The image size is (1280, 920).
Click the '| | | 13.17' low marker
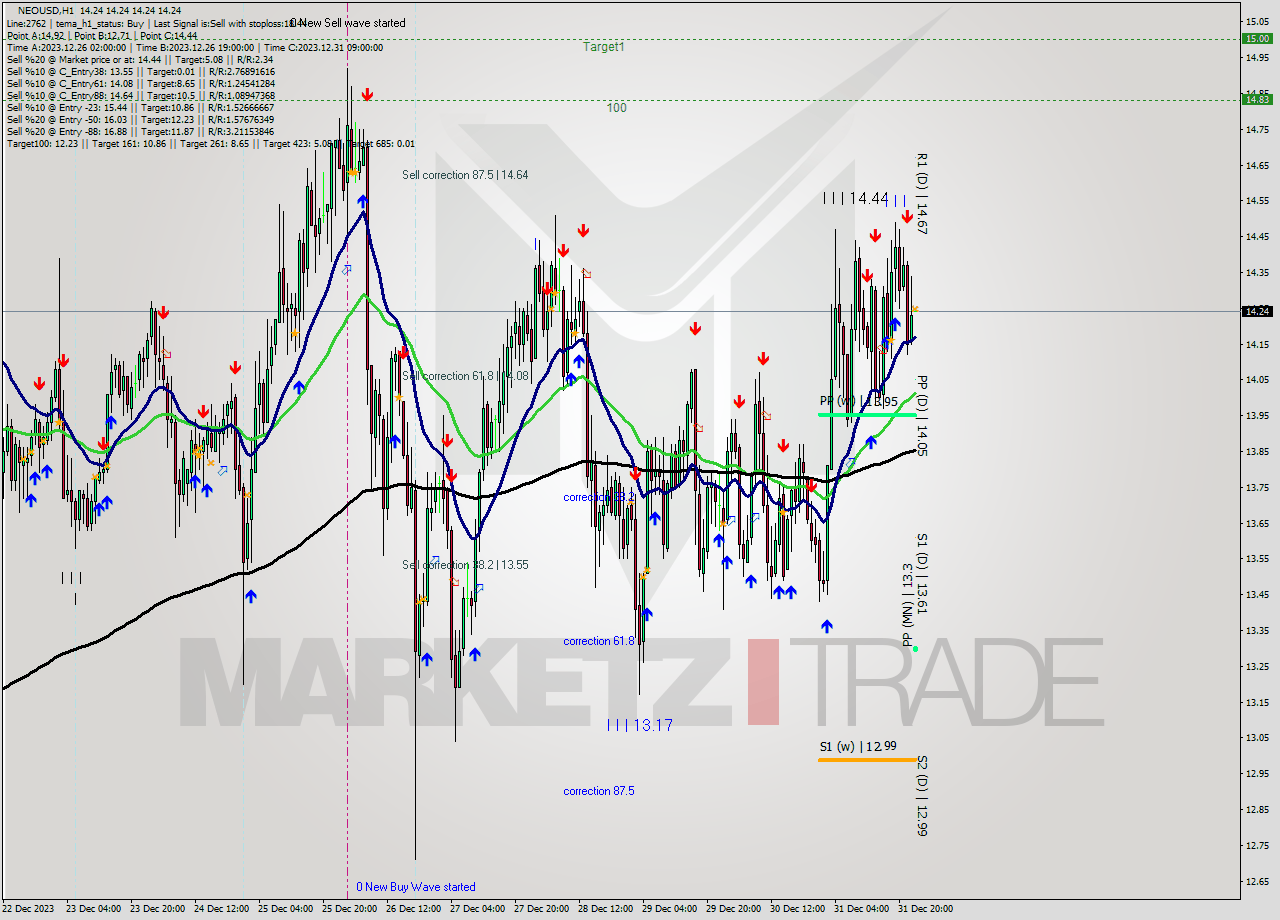(640, 725)
